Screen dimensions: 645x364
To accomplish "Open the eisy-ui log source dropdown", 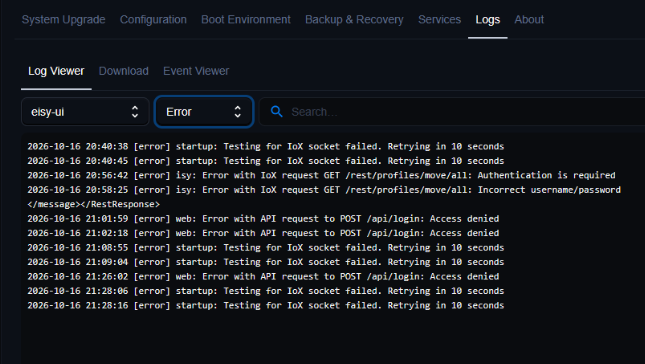I will [x=85, y=111].
